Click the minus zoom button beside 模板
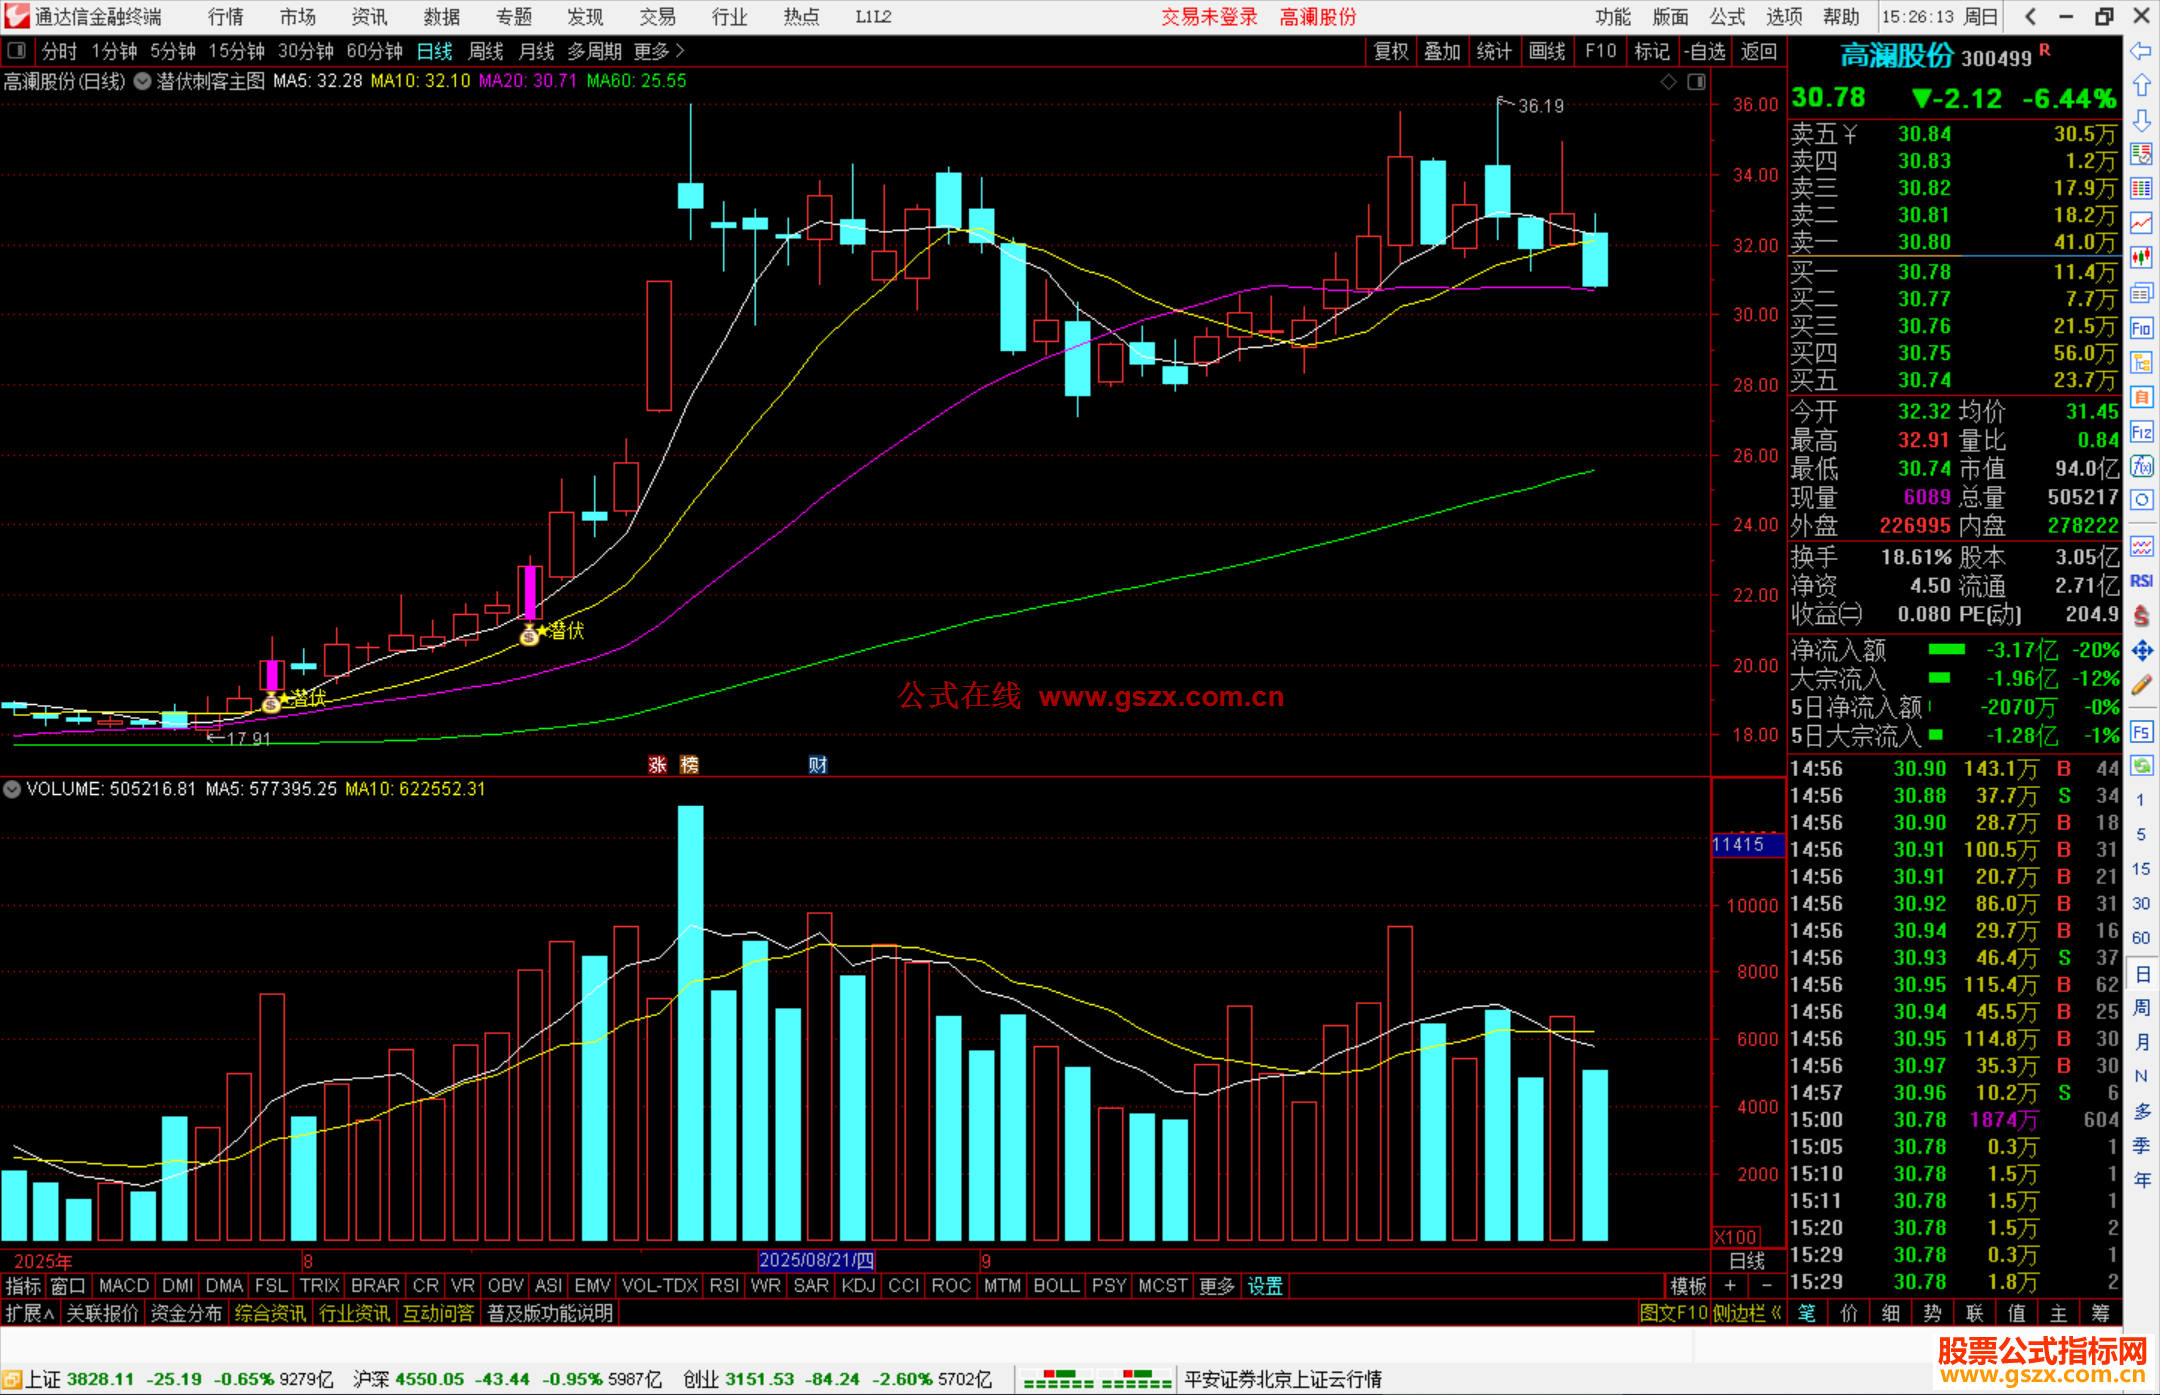 point(1766,1286)
